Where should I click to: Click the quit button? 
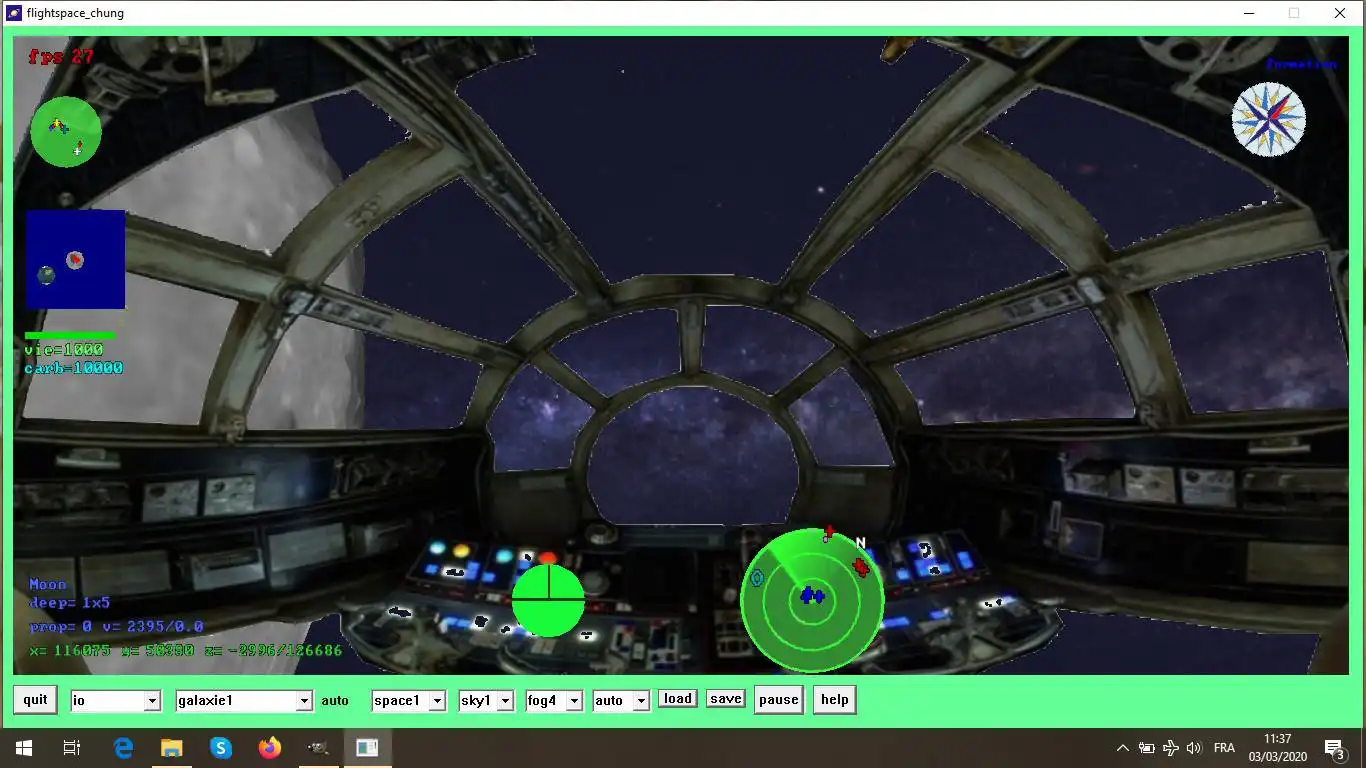[x=35, y=700]
